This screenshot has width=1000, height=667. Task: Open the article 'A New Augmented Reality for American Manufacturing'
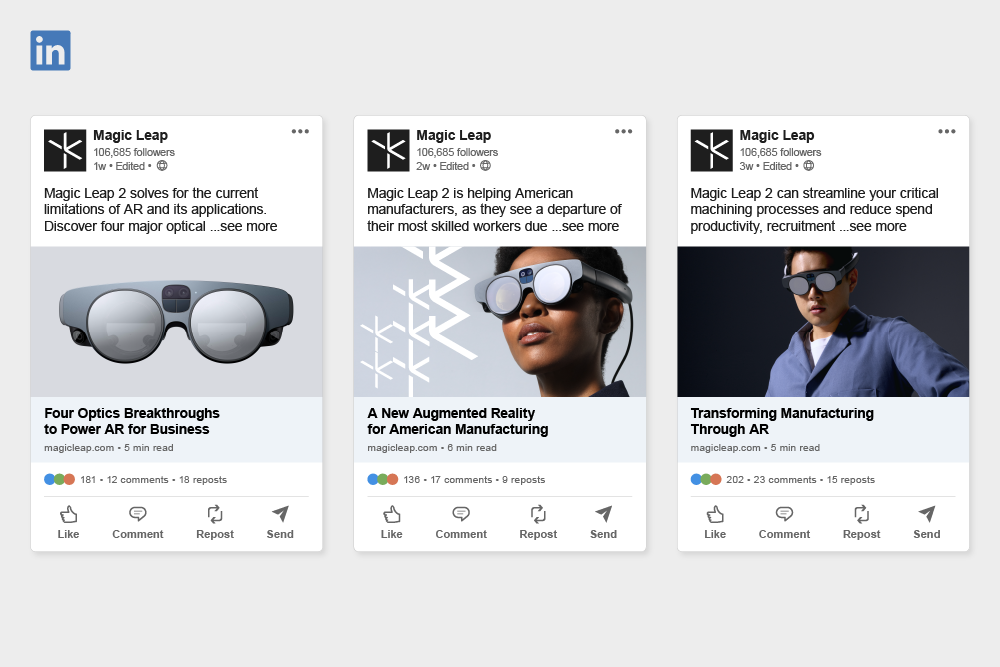(458, 421)
